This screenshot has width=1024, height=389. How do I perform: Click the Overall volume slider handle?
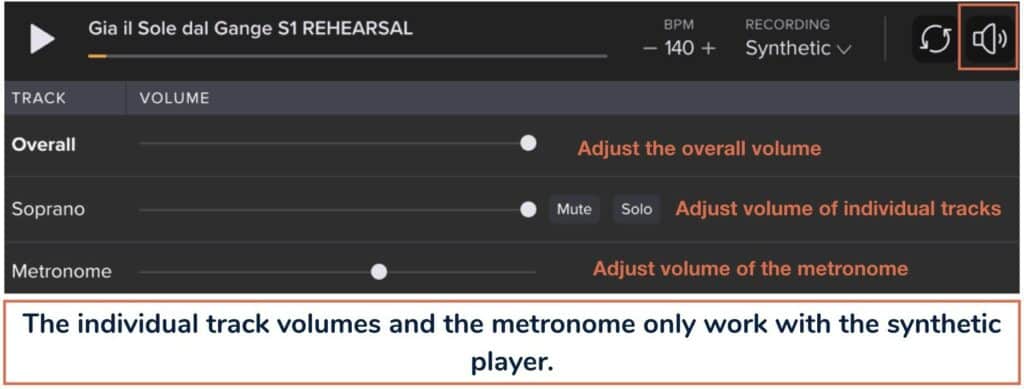[528, 143]
